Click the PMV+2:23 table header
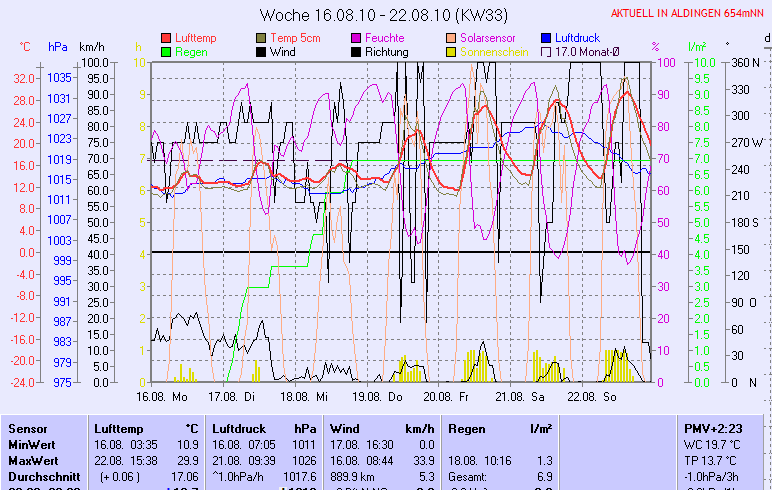This screenshot has height=490, width=772. pyautogui.click(x=712, y=428)
